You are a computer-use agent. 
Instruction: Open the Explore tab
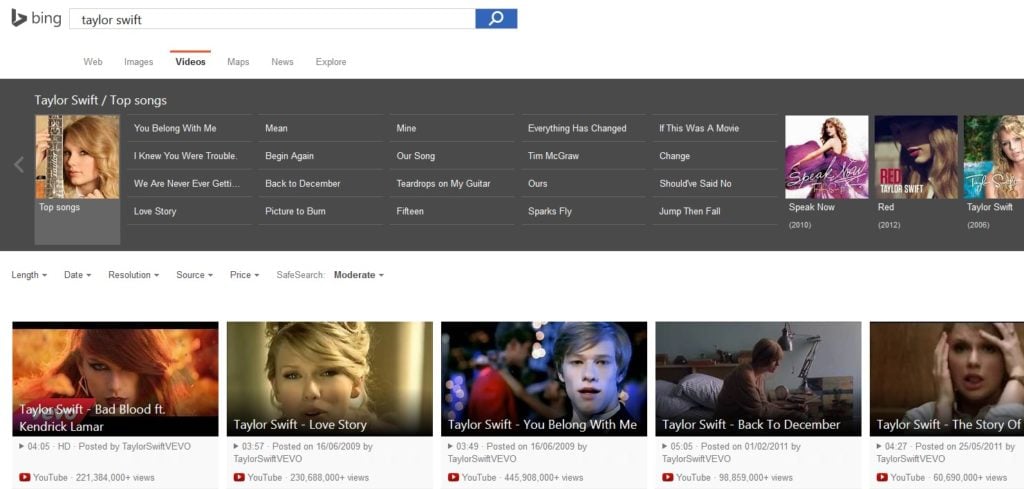click(331, 62)
